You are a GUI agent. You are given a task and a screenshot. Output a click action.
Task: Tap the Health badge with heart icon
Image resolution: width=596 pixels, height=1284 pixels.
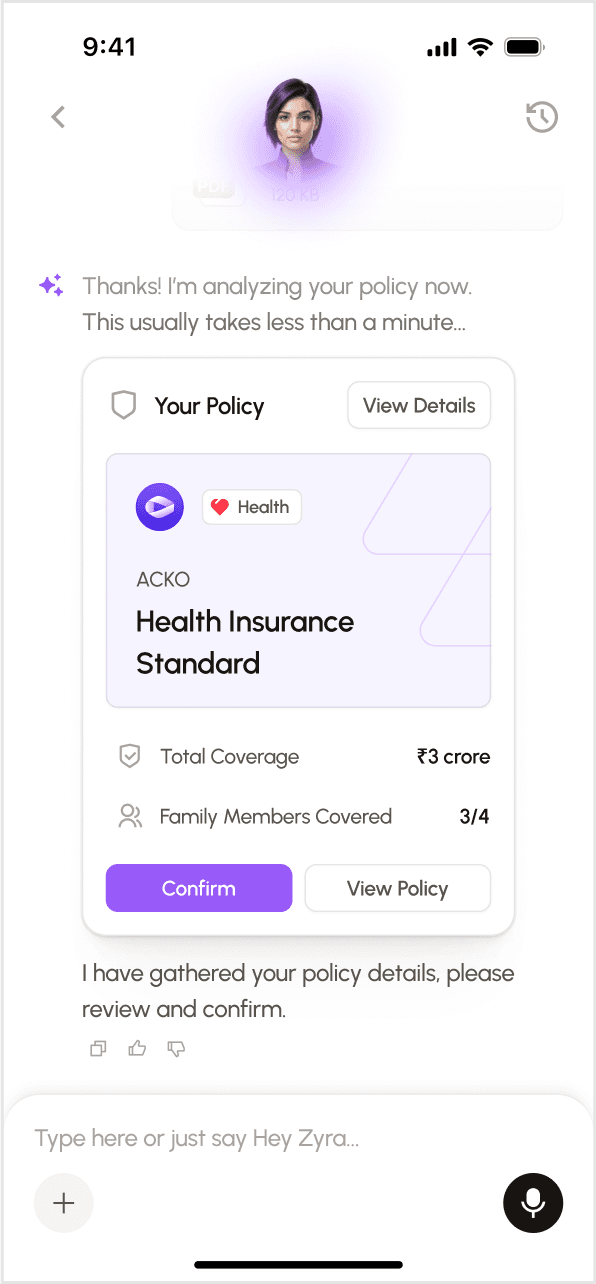251,507
